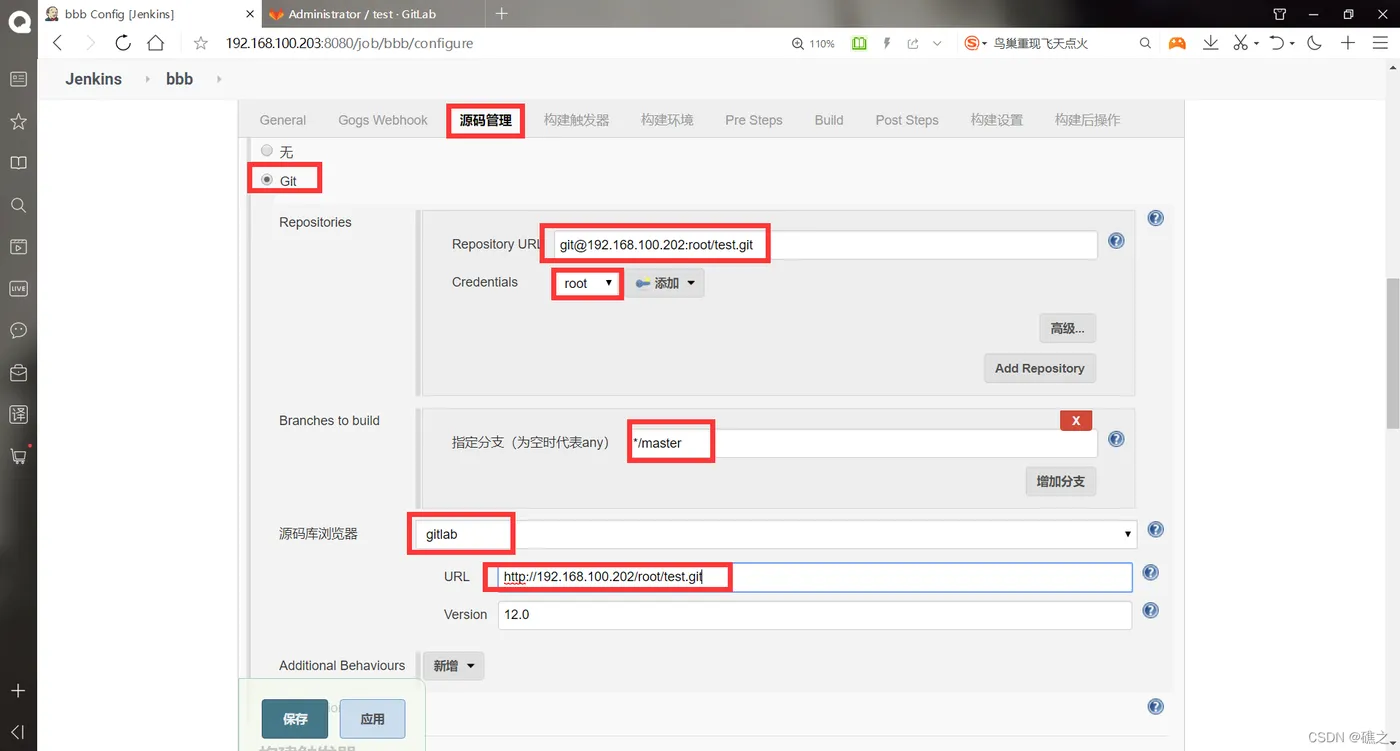
Task: Switch to the 构建设置 tab
Action: coord(997,120)
